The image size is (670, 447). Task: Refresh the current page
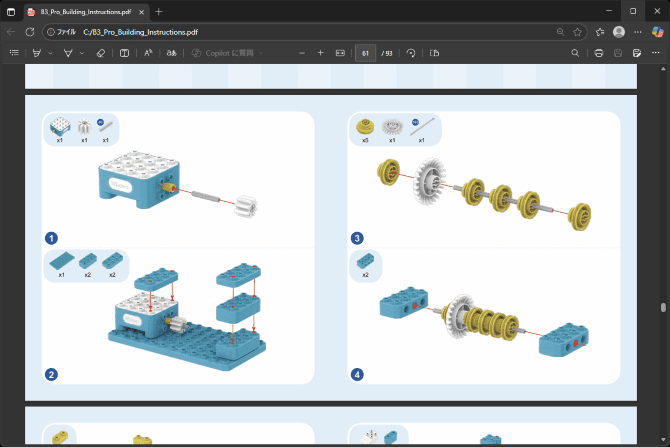[x=29, y=31]
